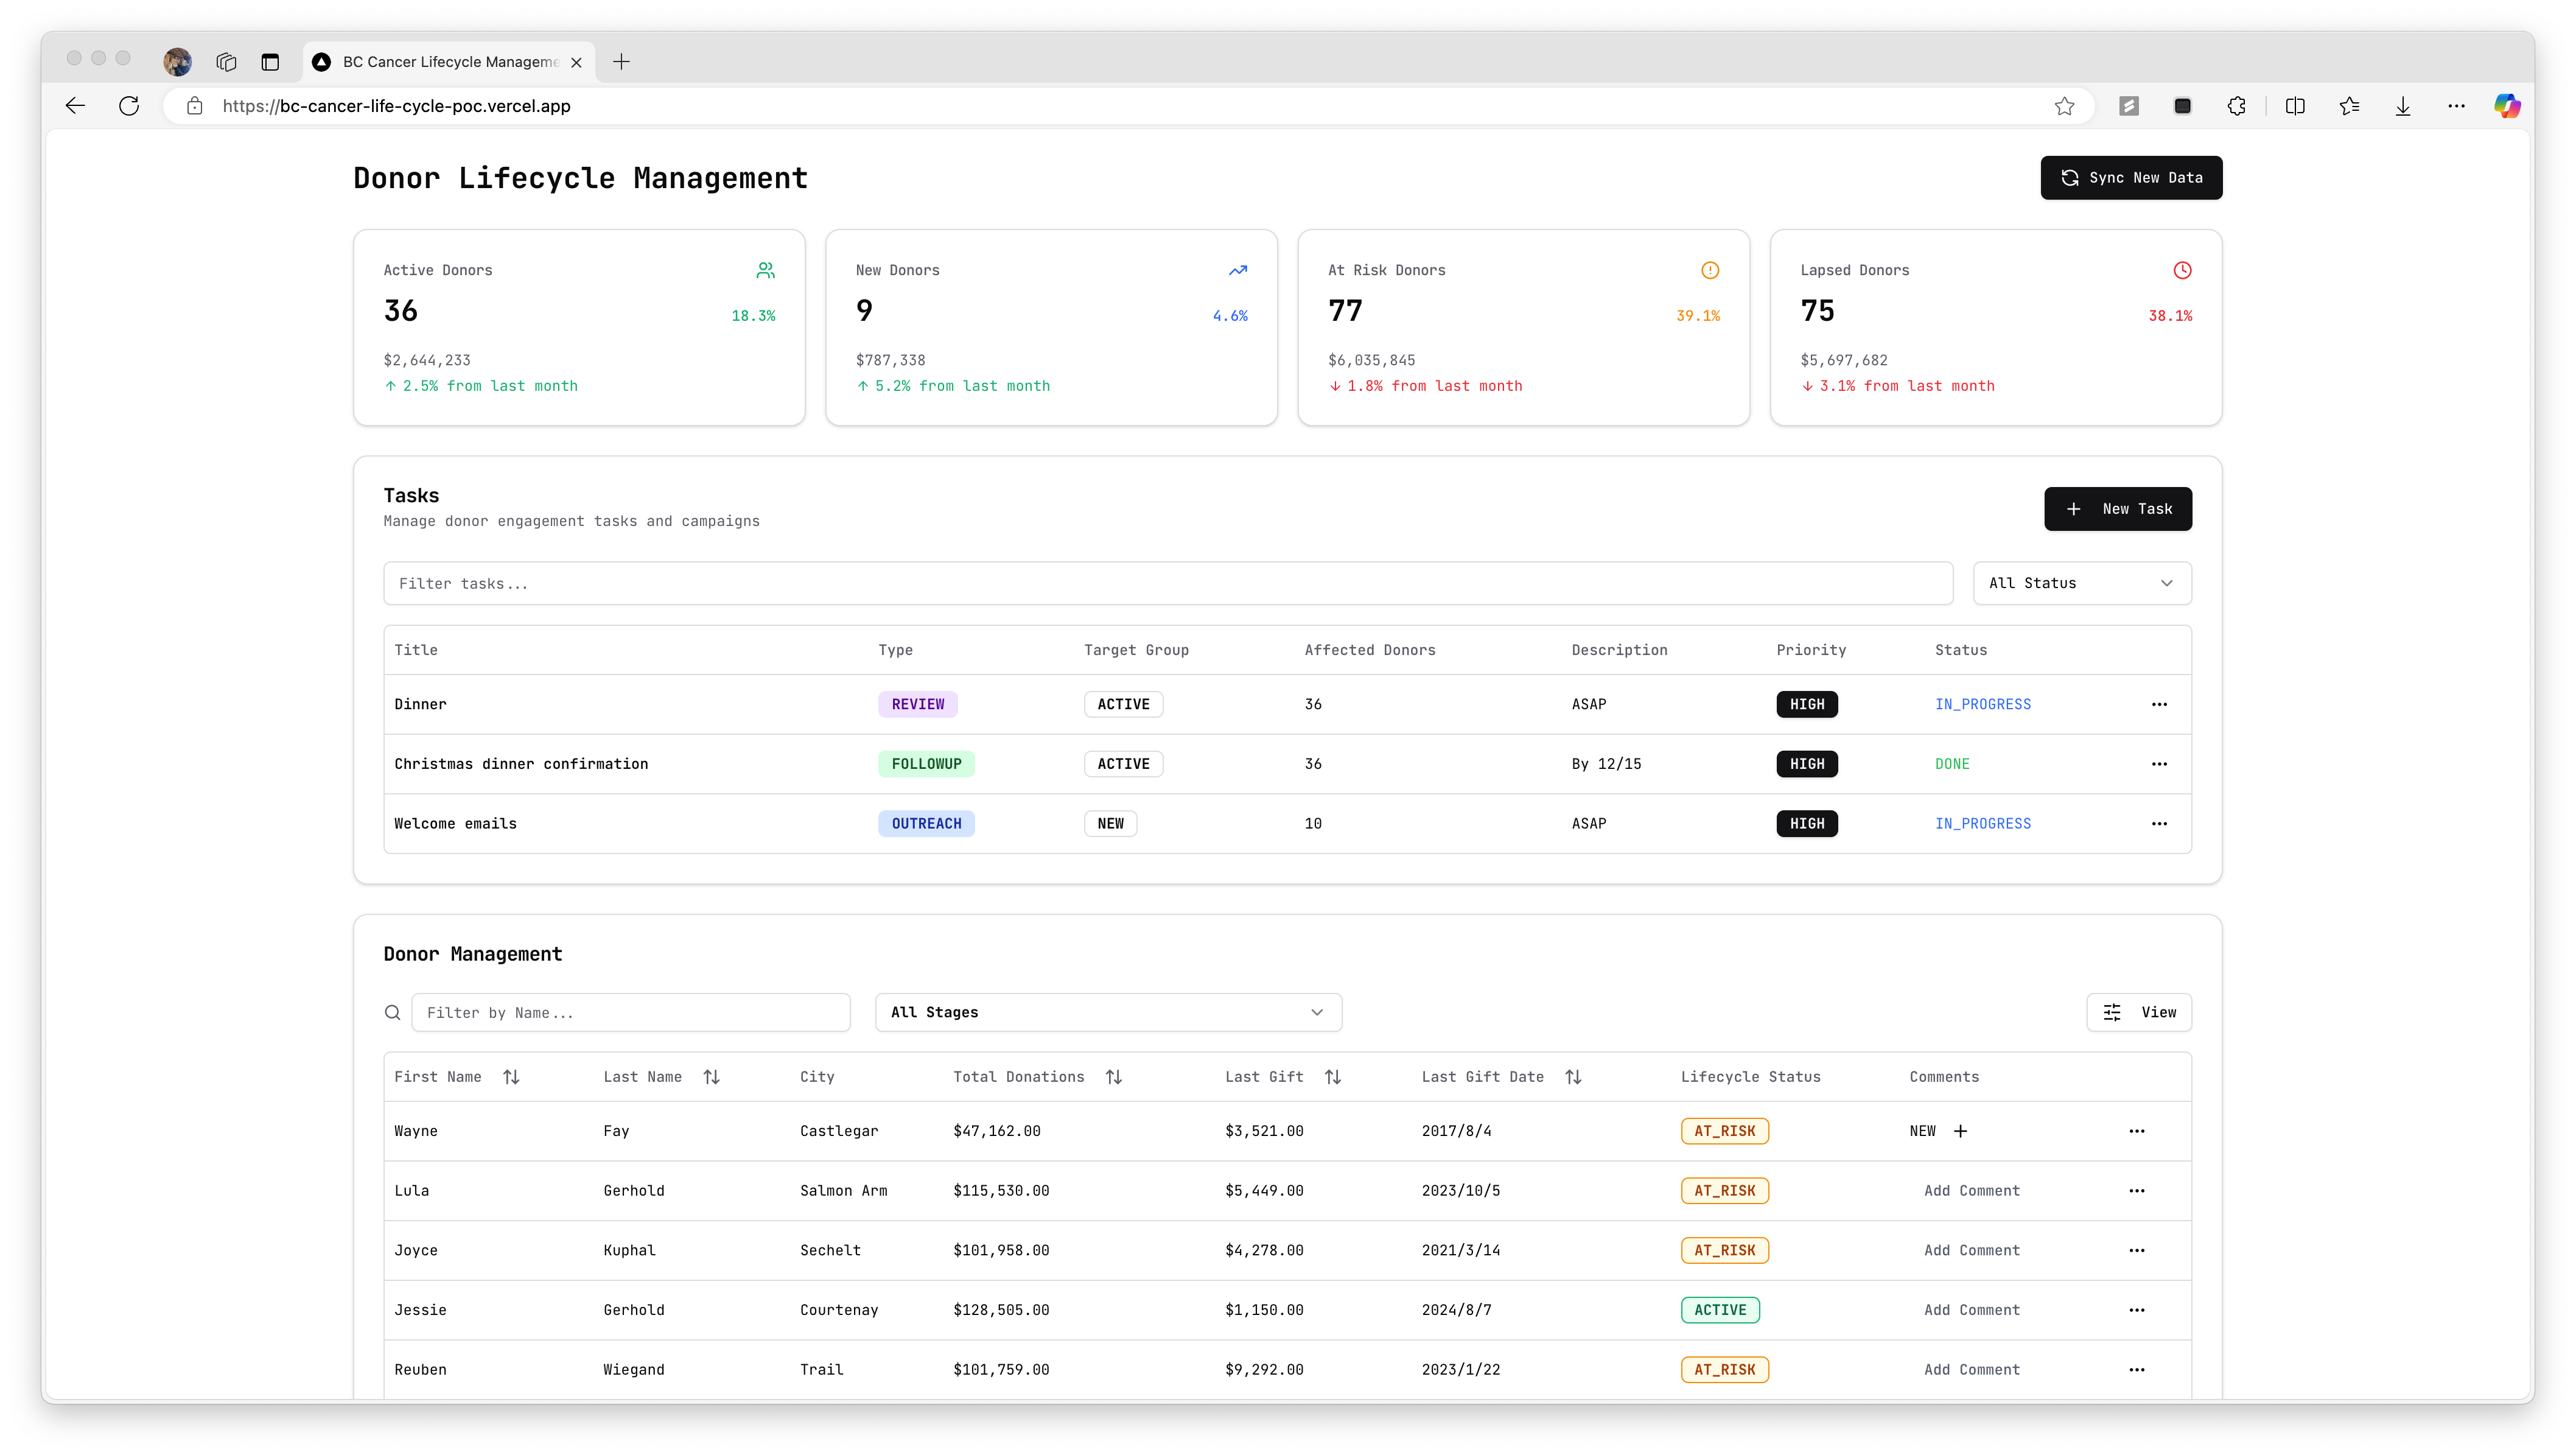Click the Lapsed Donors amount $5,697,682
Image resolution: width=2576 pixels, height=1455 pixels.
point(1844,360)
